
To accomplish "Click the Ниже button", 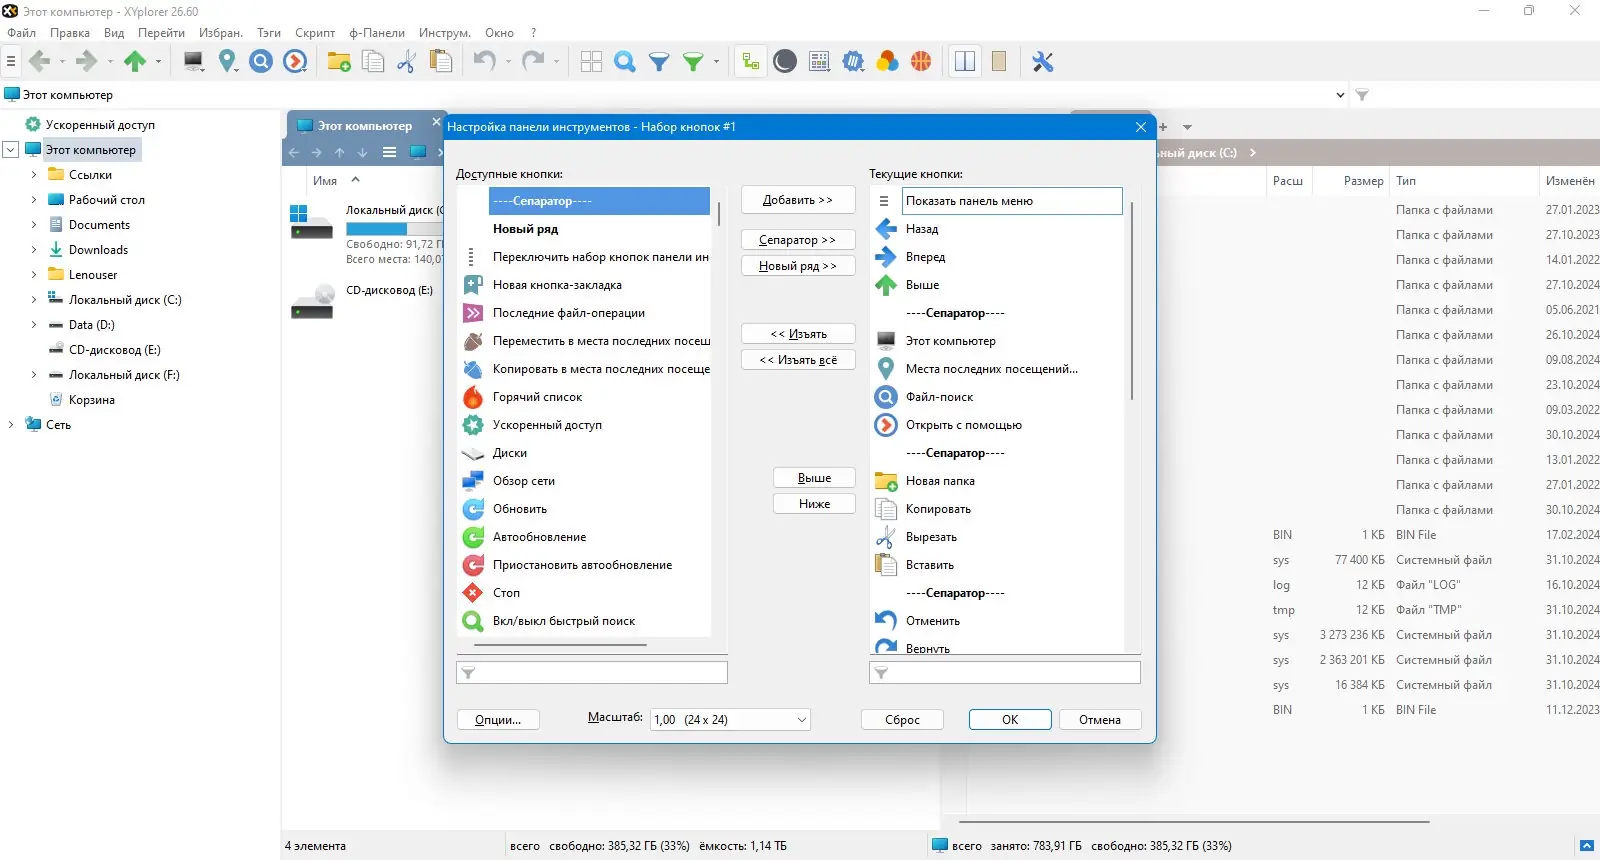I will tap(814, 504).
